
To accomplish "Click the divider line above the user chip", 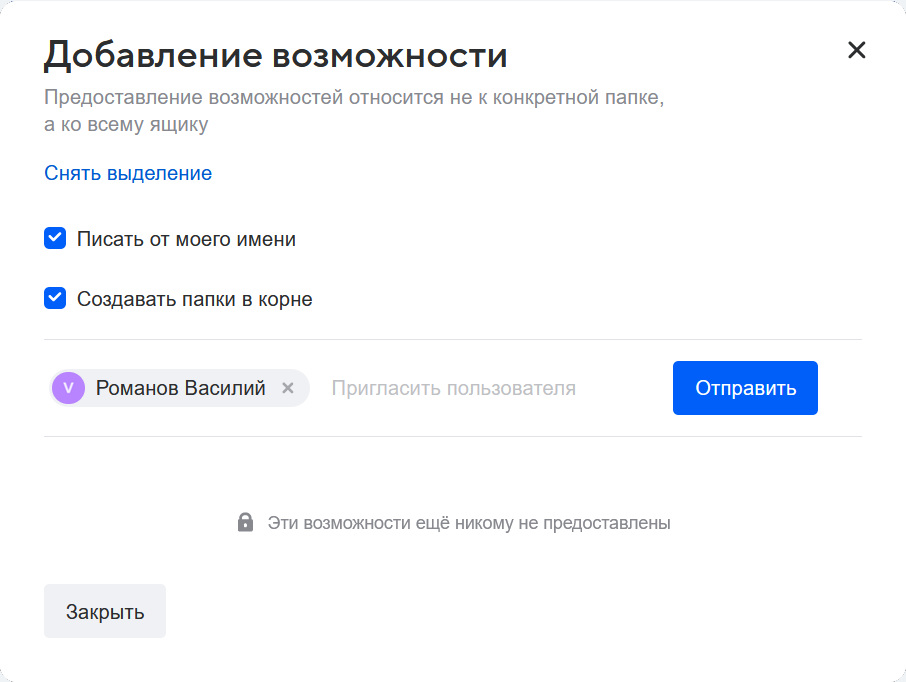I will pyautogui.click(x=452, y=340).
